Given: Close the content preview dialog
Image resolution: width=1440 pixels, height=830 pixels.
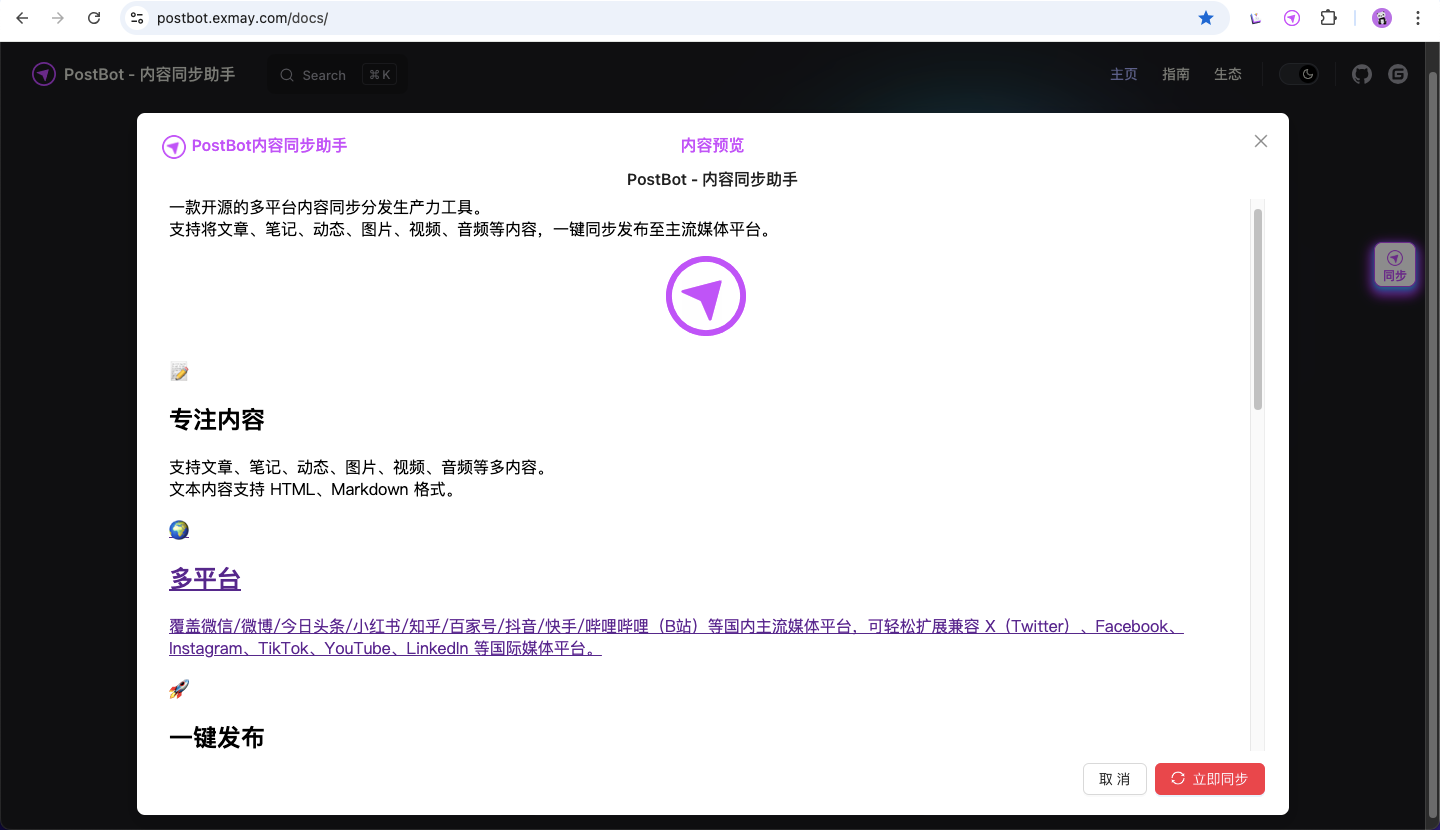Looking at the screenshot, I should 1261,141.
